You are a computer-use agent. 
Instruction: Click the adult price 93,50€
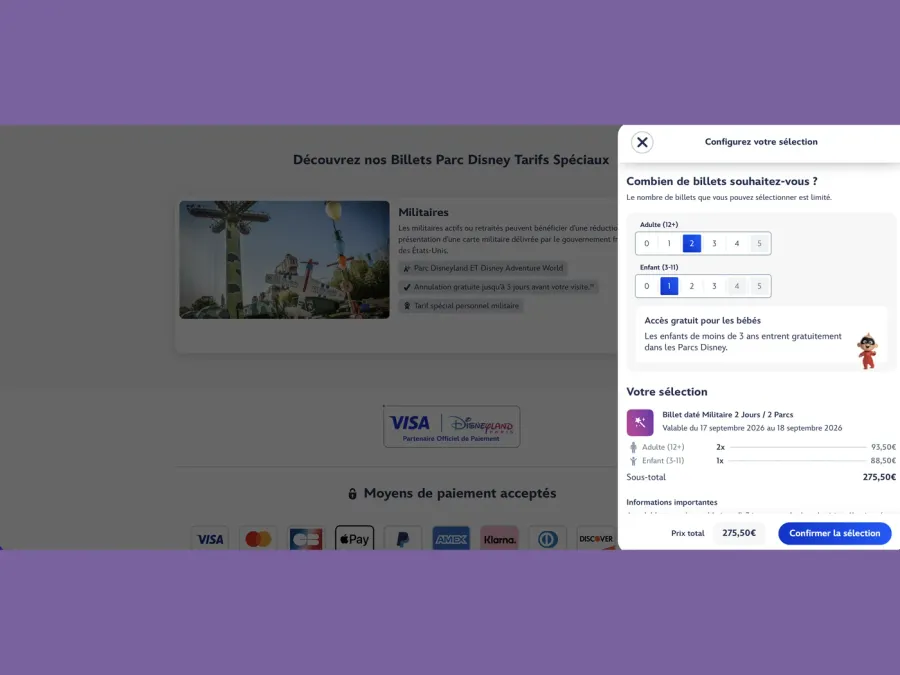coord(883,447)
